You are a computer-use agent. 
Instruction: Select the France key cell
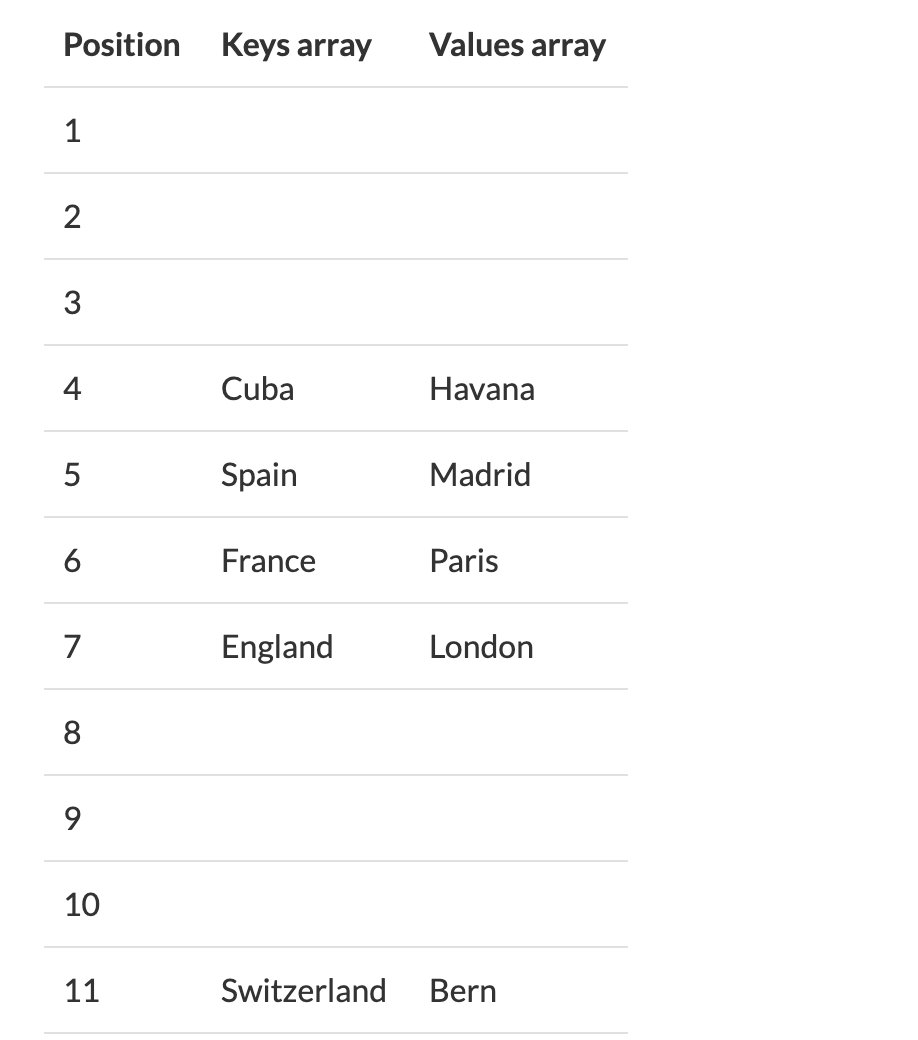[269, 561]
